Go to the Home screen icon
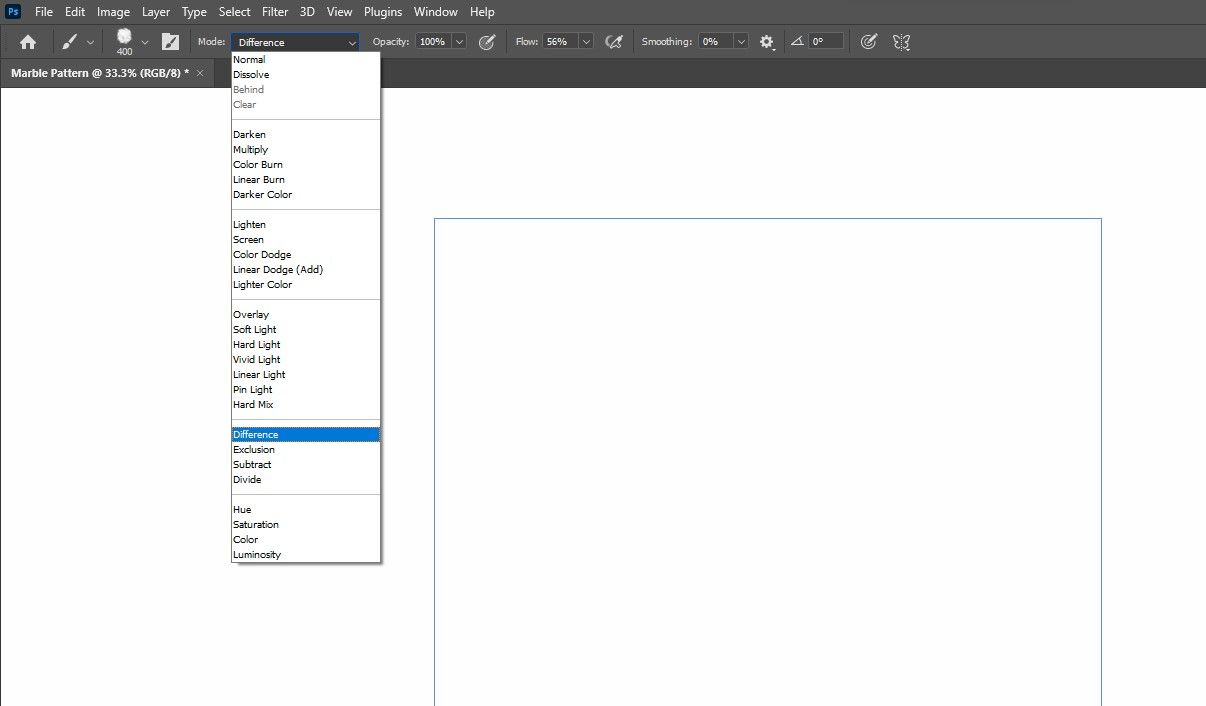1206x706 pixels. pos(28,42)
